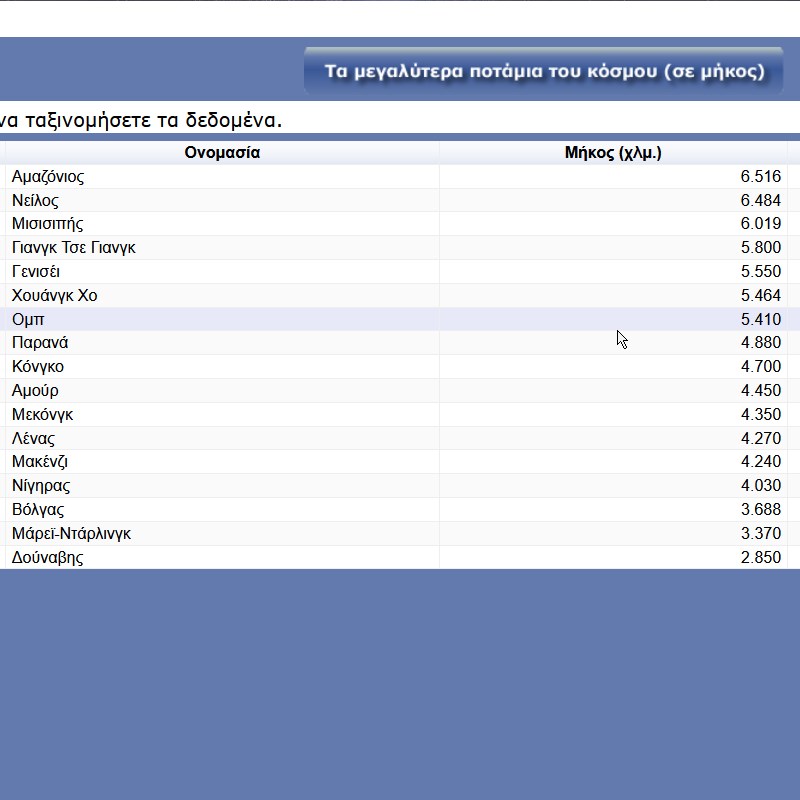The height and width of the screenshot is (800, 800).
Task: Select the Νείλος name cell
Action: point(222,200)
